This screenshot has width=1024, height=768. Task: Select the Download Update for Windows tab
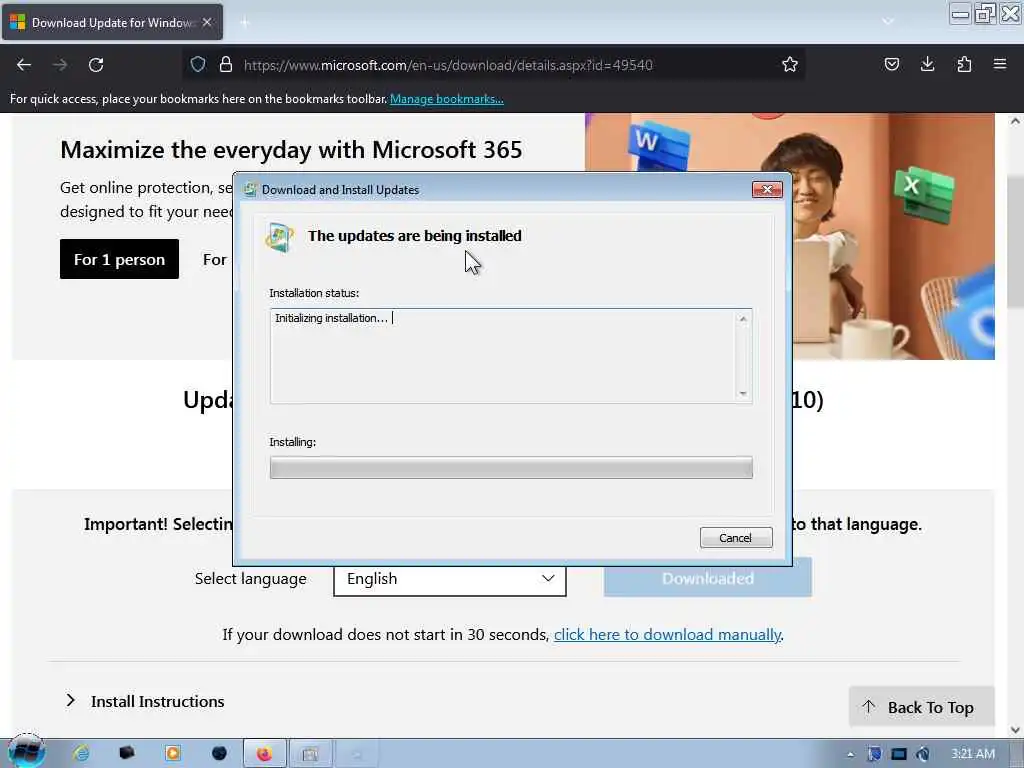click(112, 22)
